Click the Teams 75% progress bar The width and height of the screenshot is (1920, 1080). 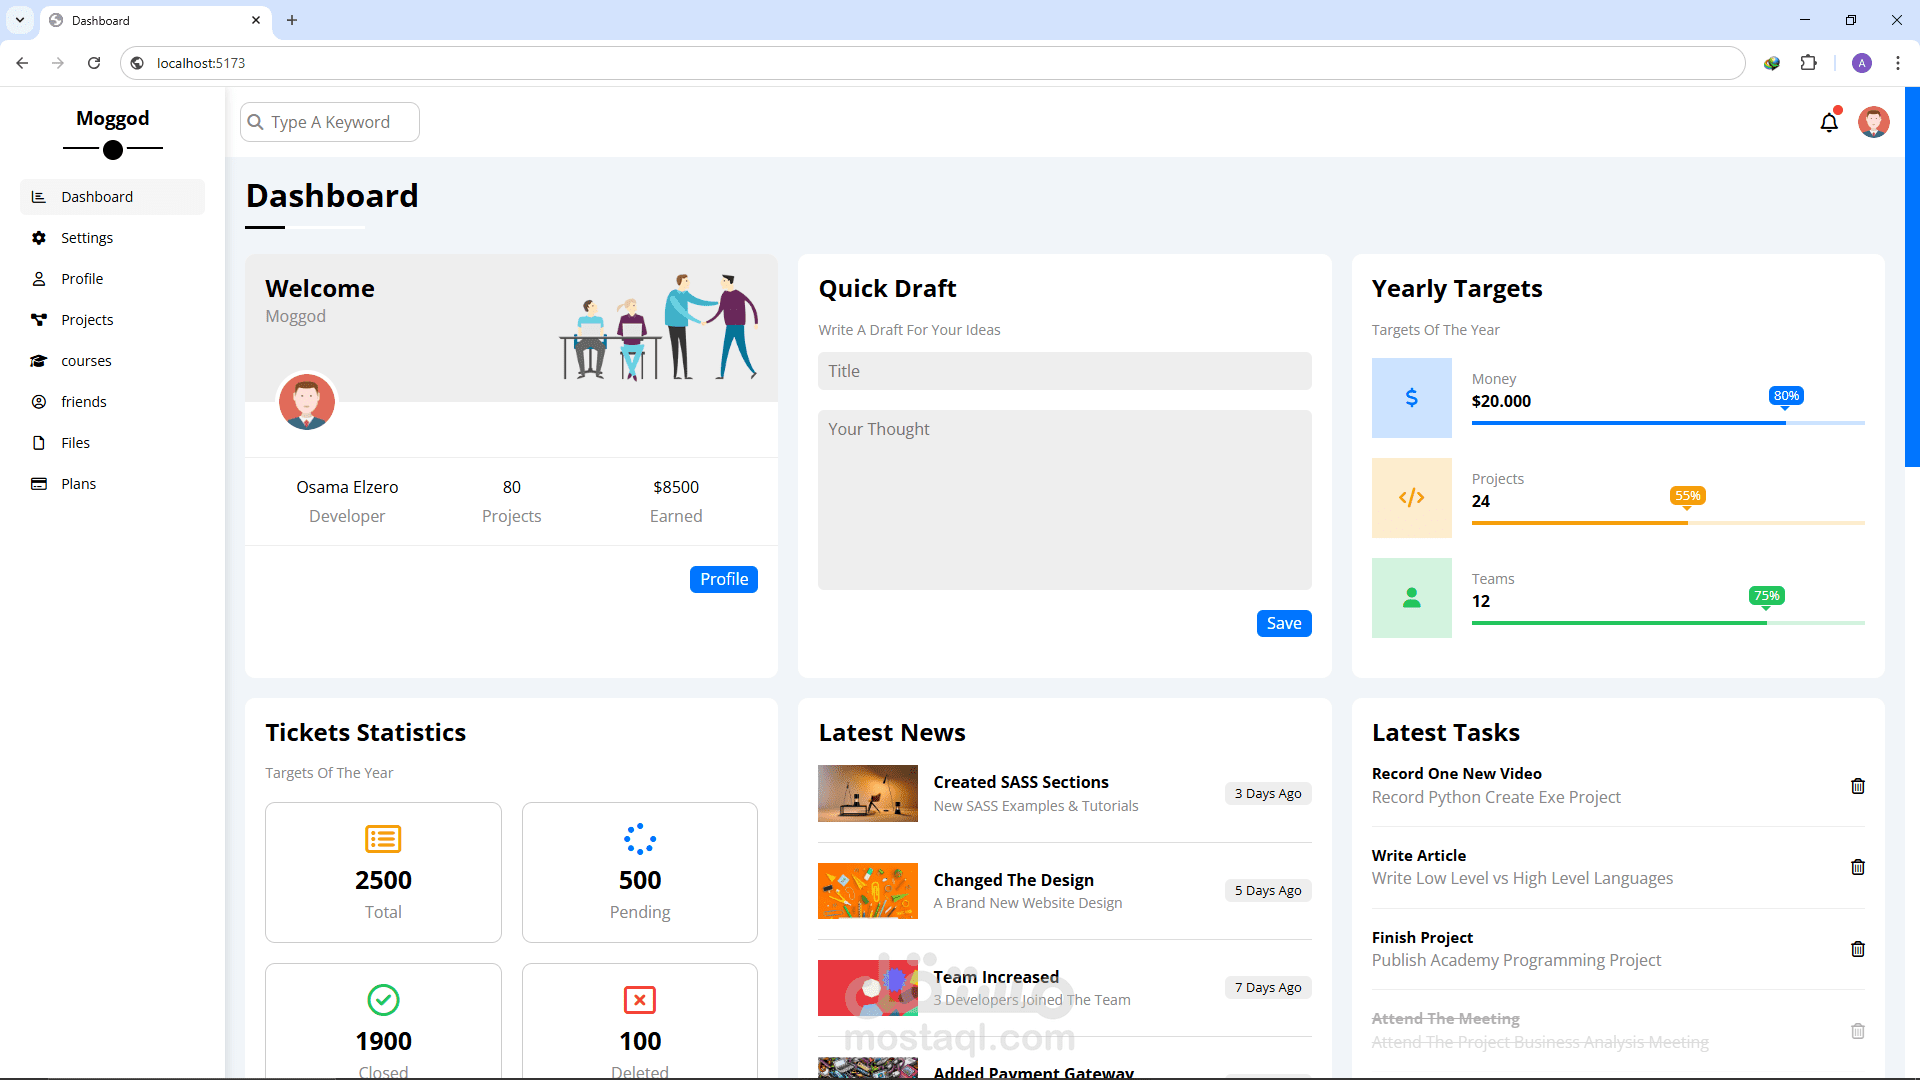(x=1668, y=623)
